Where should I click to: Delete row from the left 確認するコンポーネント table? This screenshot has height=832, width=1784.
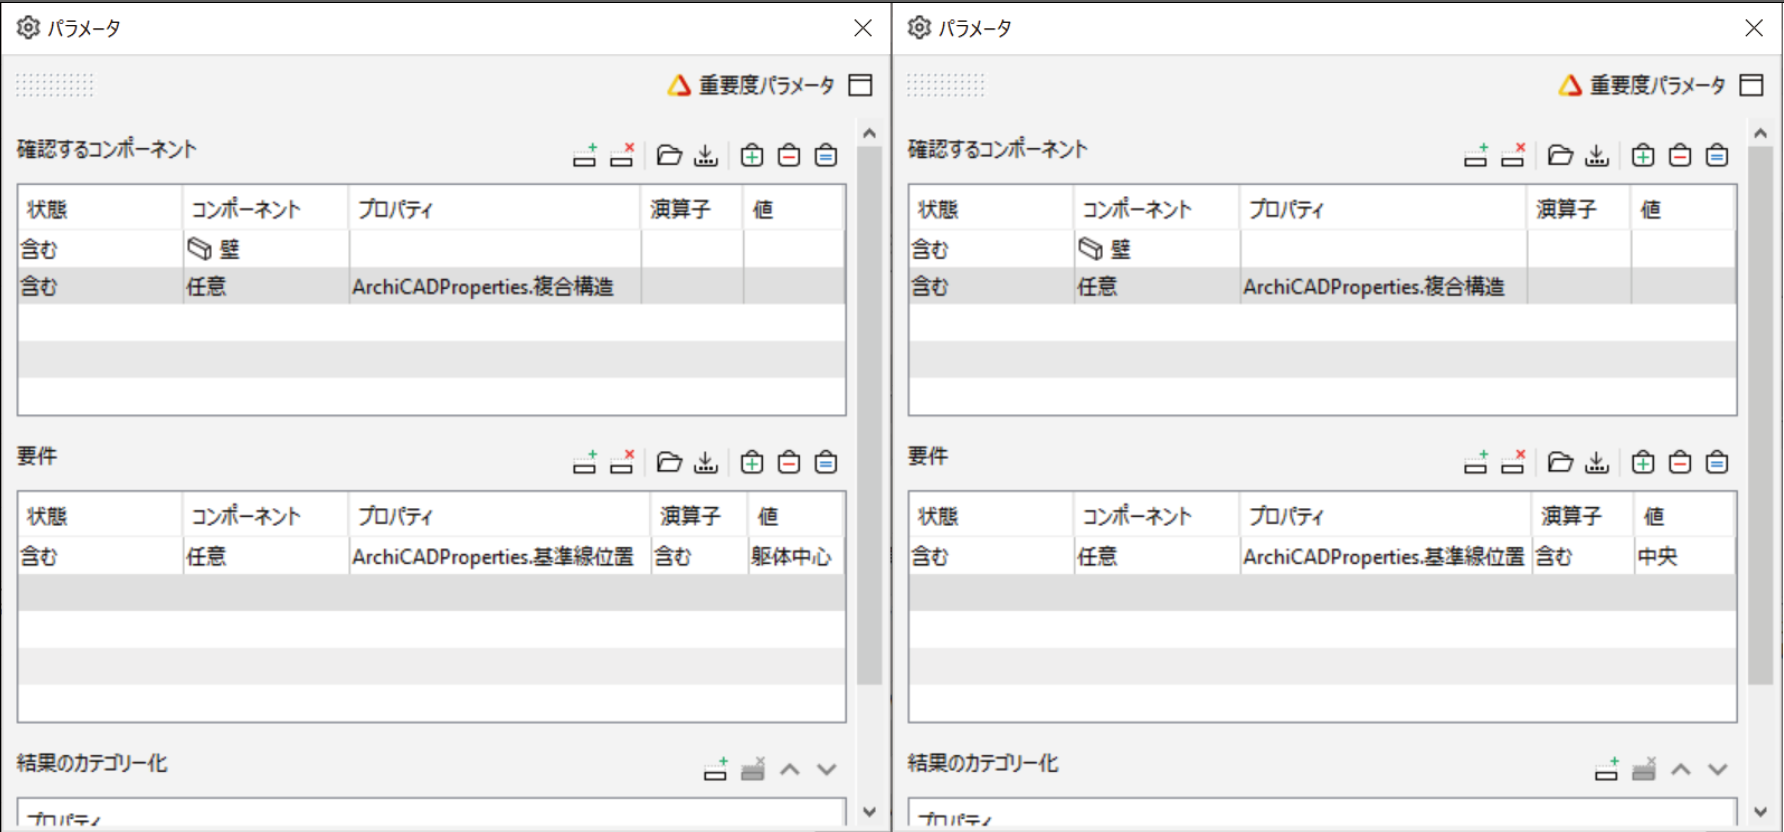pos(622,155)
